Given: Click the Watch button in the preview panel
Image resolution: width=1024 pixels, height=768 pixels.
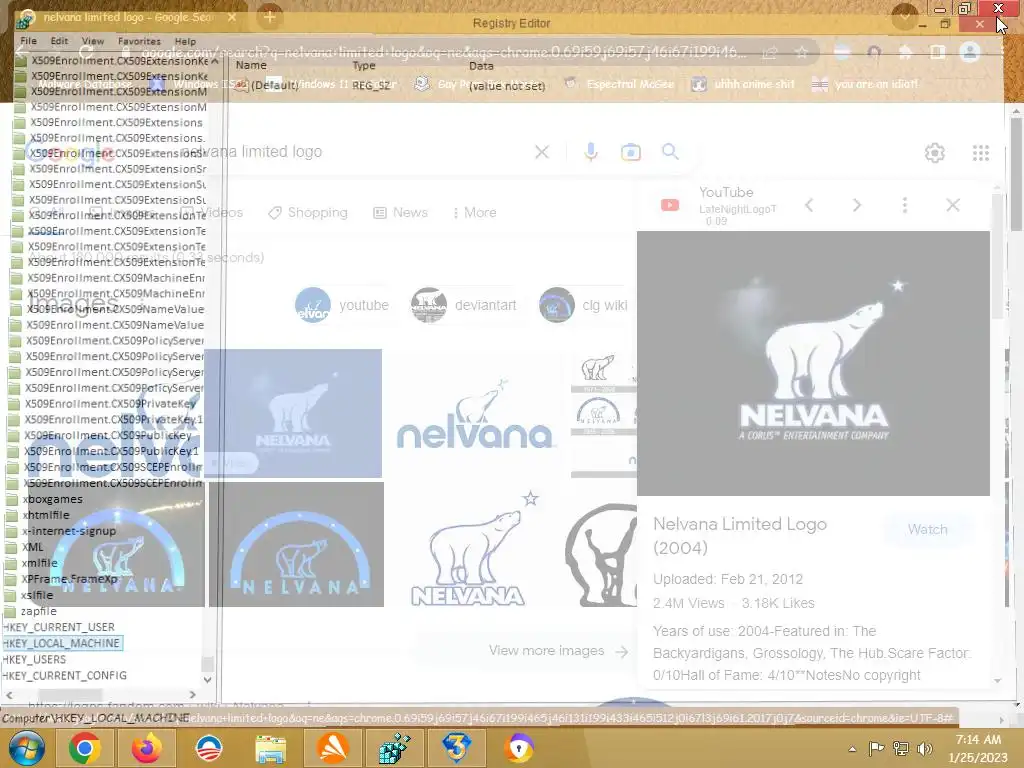Looking at the screenshot, I should [x=927, y=530].
